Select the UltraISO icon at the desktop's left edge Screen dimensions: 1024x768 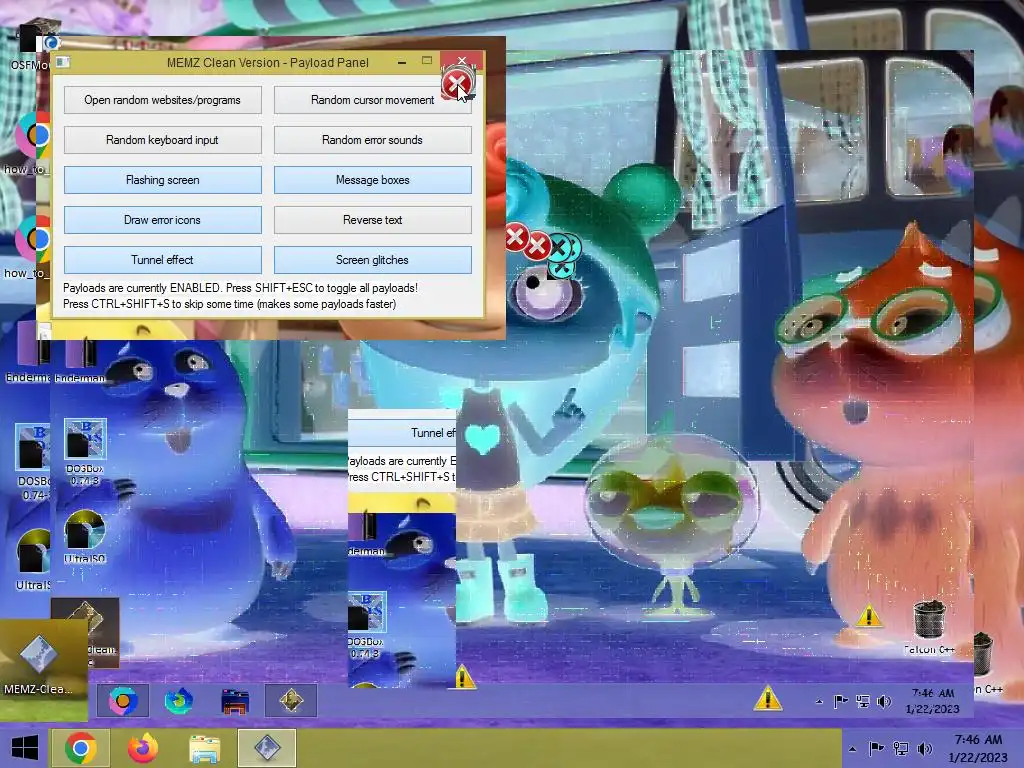[33, 560]
